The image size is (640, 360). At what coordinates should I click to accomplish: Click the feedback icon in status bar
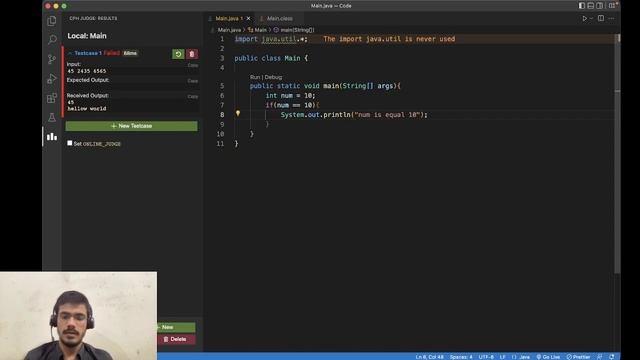pyautogui.click(x=599, y=357)
